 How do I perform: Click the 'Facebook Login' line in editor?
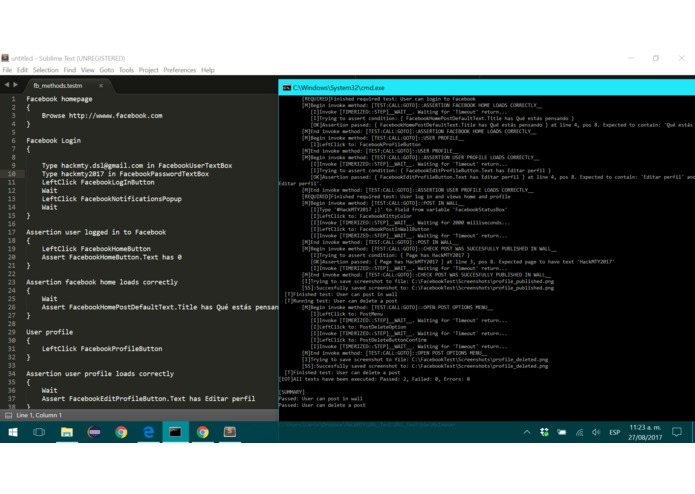[54, 140]
